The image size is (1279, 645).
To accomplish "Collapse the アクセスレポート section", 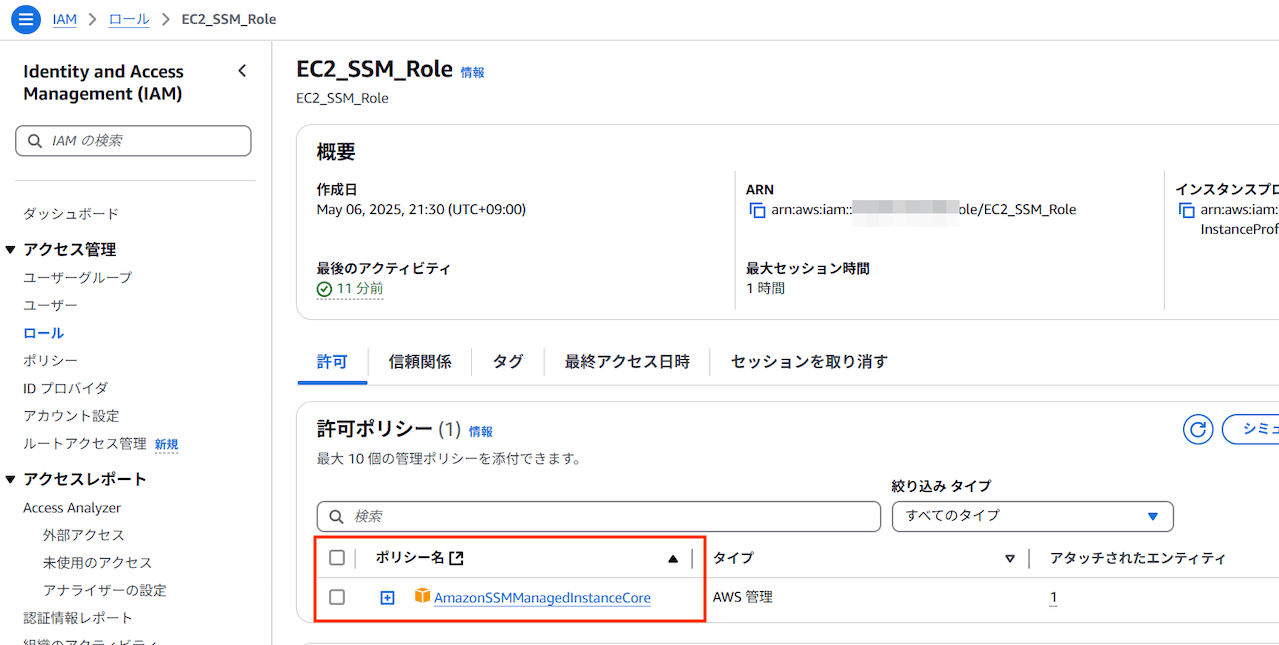I will [x=10, y=480].
